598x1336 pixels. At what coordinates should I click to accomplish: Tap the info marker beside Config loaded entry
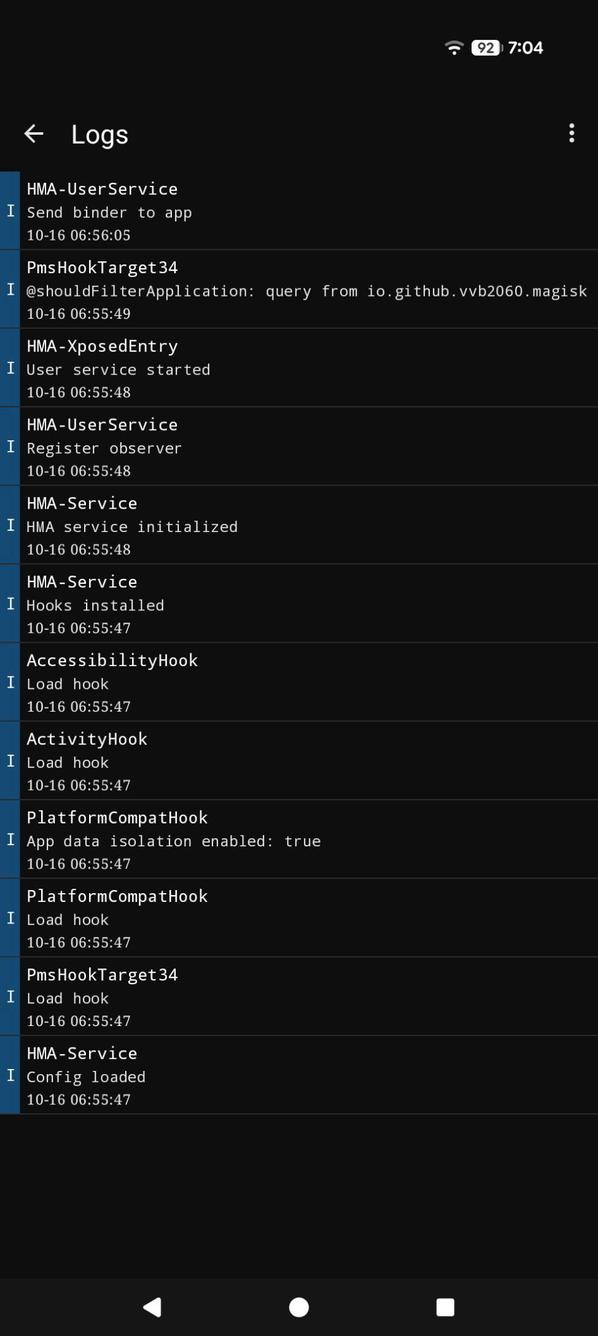(9, 1075)
